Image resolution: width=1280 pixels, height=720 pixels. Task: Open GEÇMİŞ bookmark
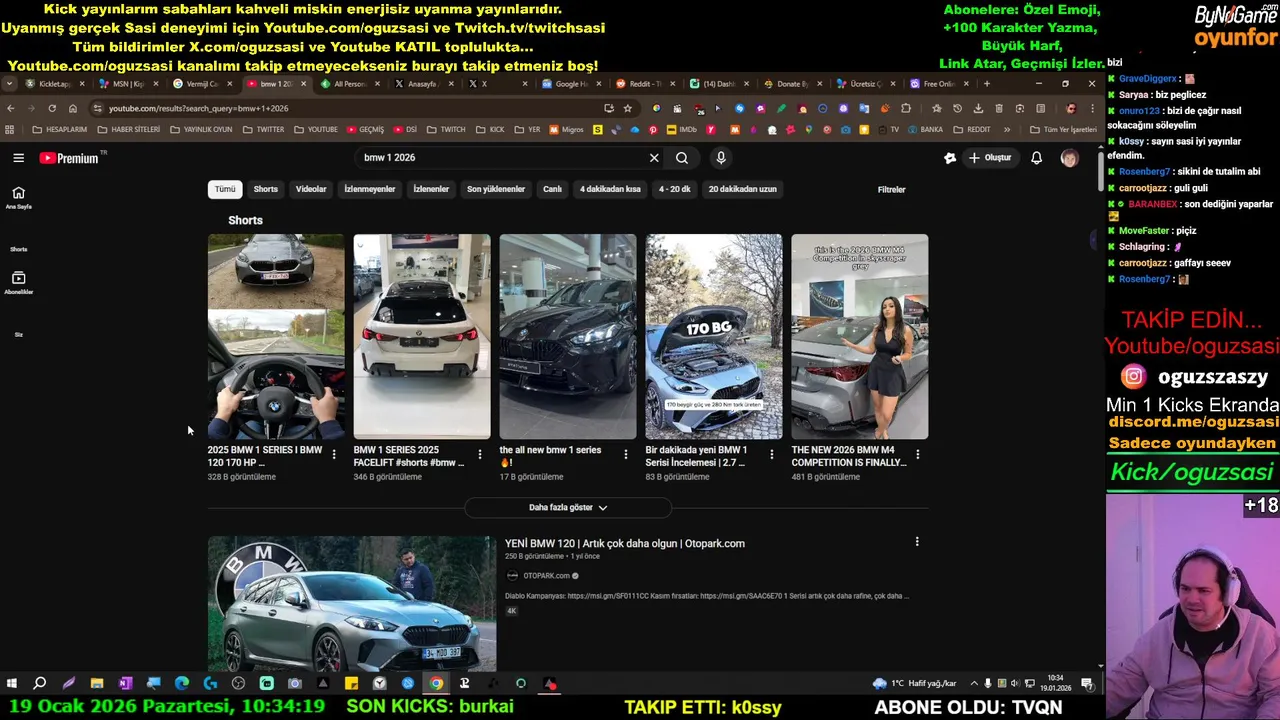click(365, 130)
